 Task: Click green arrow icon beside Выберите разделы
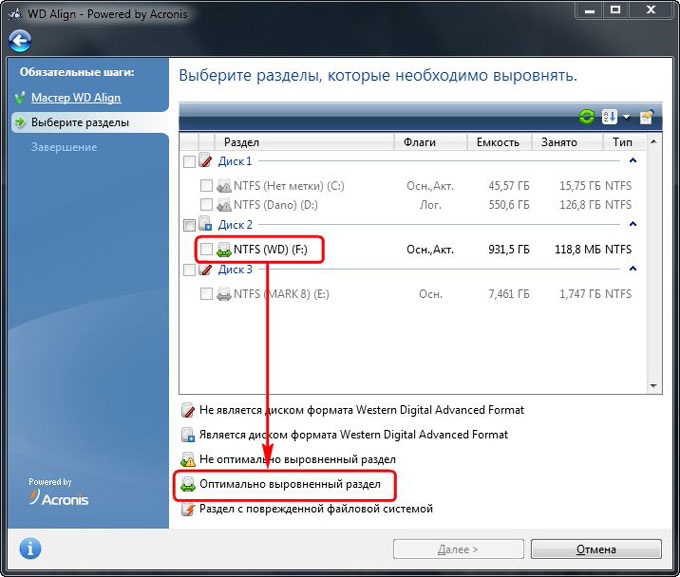coord(20,122)
